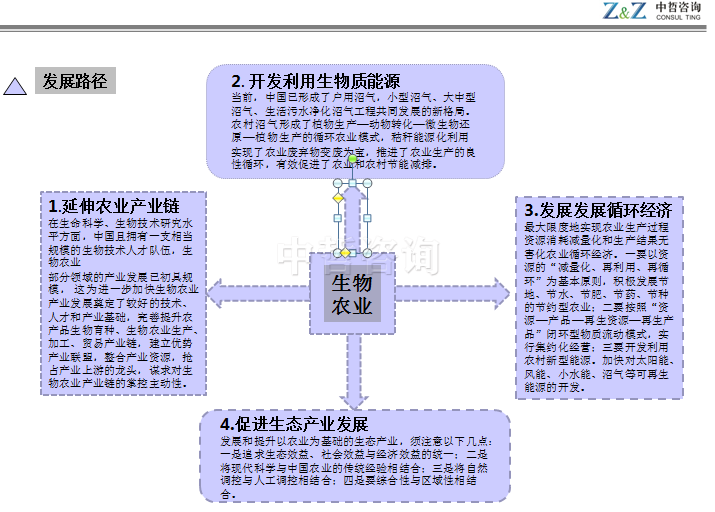Click the 1.延伸农业产业链 heading

(114, 206)
